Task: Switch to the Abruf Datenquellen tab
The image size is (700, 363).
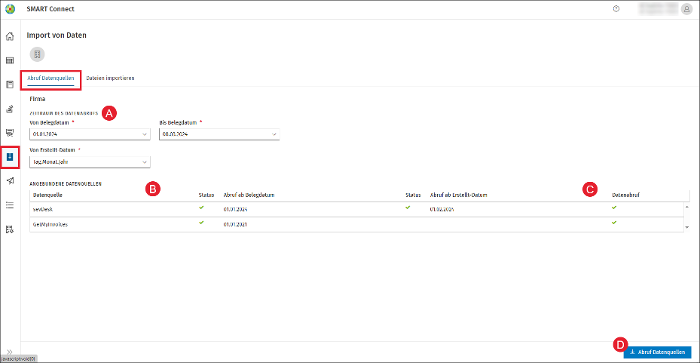Action: 51,78
